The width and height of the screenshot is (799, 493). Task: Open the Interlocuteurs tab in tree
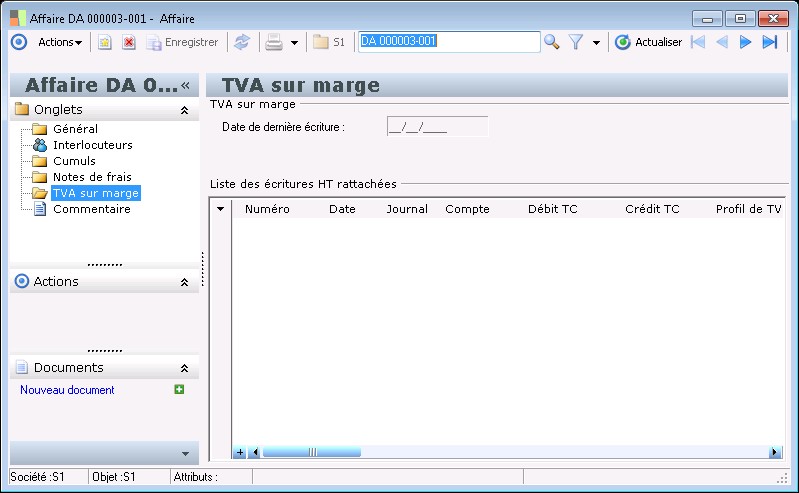tap(93, 145)
